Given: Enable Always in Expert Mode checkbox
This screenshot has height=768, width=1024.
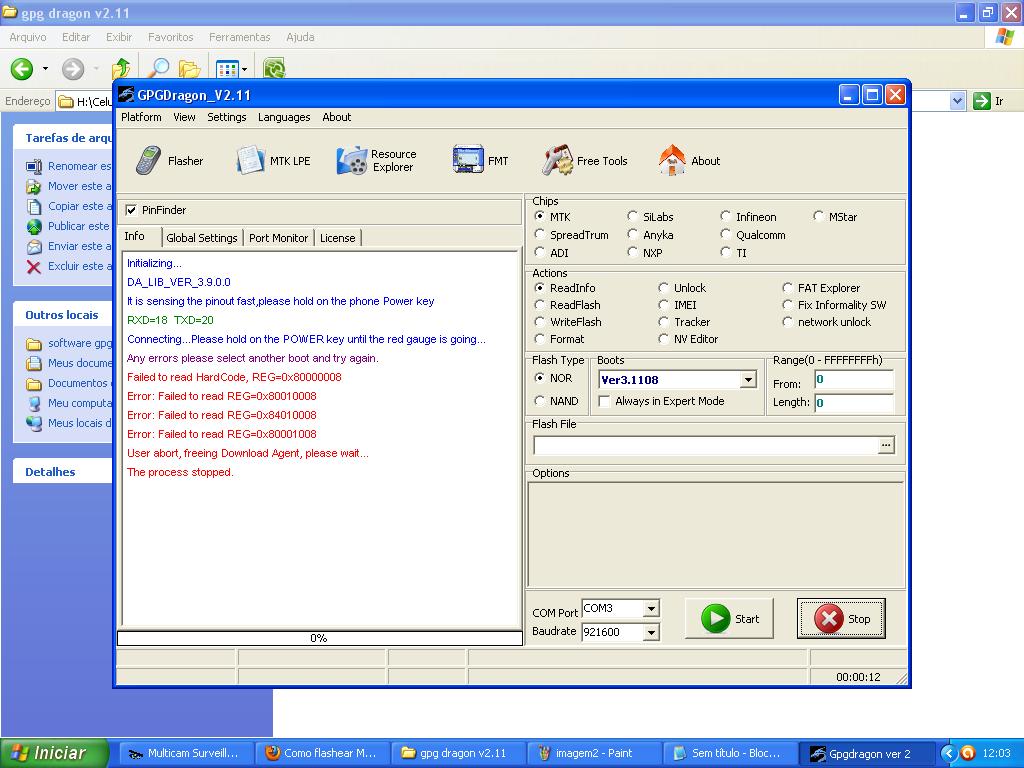Looking at the screenshot, I should pos(605,401).
